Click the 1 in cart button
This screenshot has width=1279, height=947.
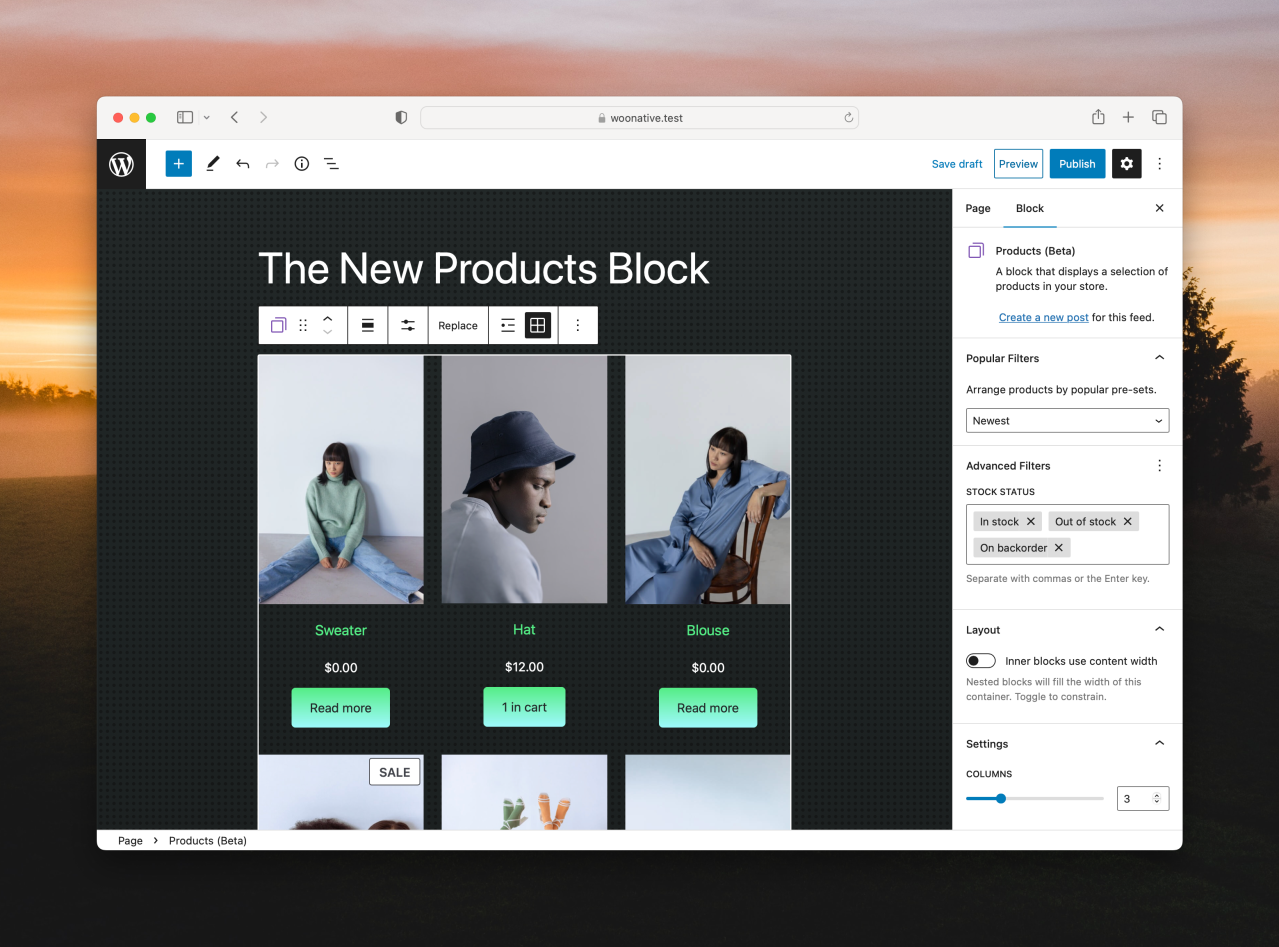click(524, 707)
